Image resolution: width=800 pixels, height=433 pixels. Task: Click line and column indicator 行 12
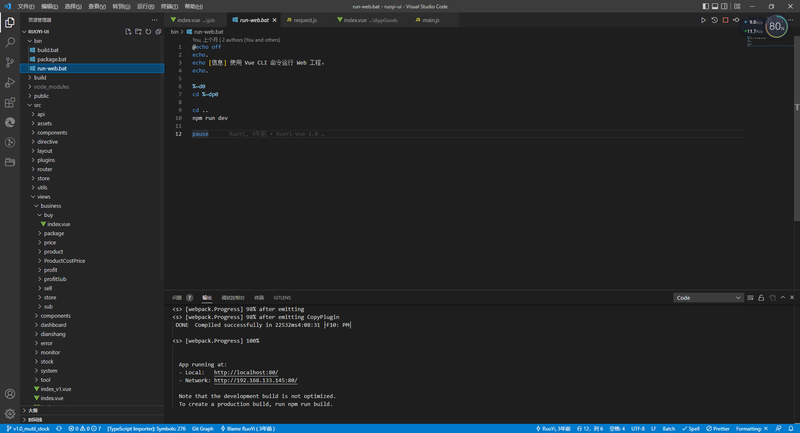coord(590,429)
